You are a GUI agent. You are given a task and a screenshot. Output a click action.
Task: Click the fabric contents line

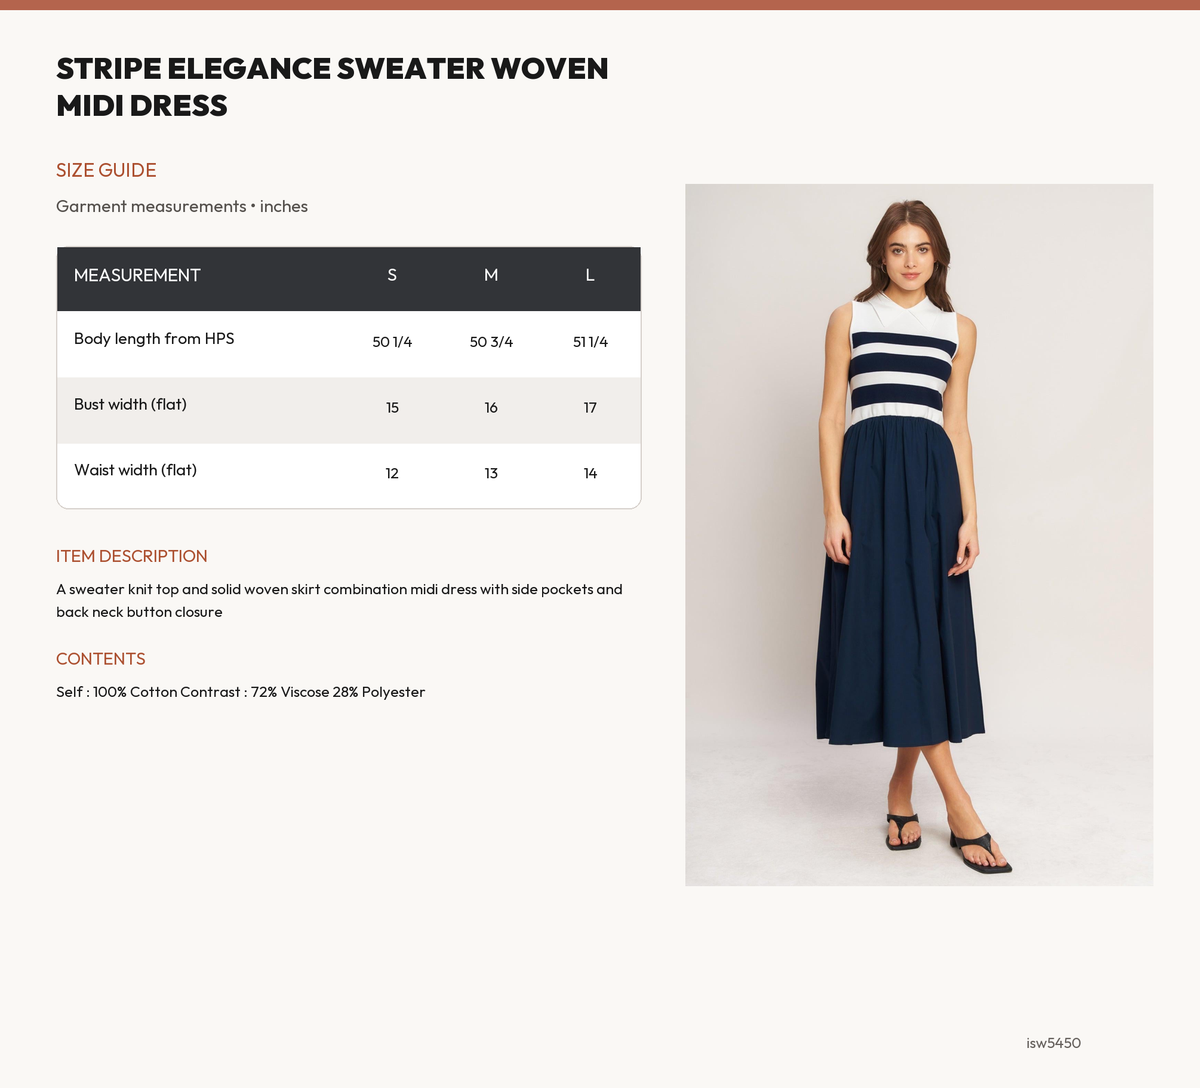[241, 692]
